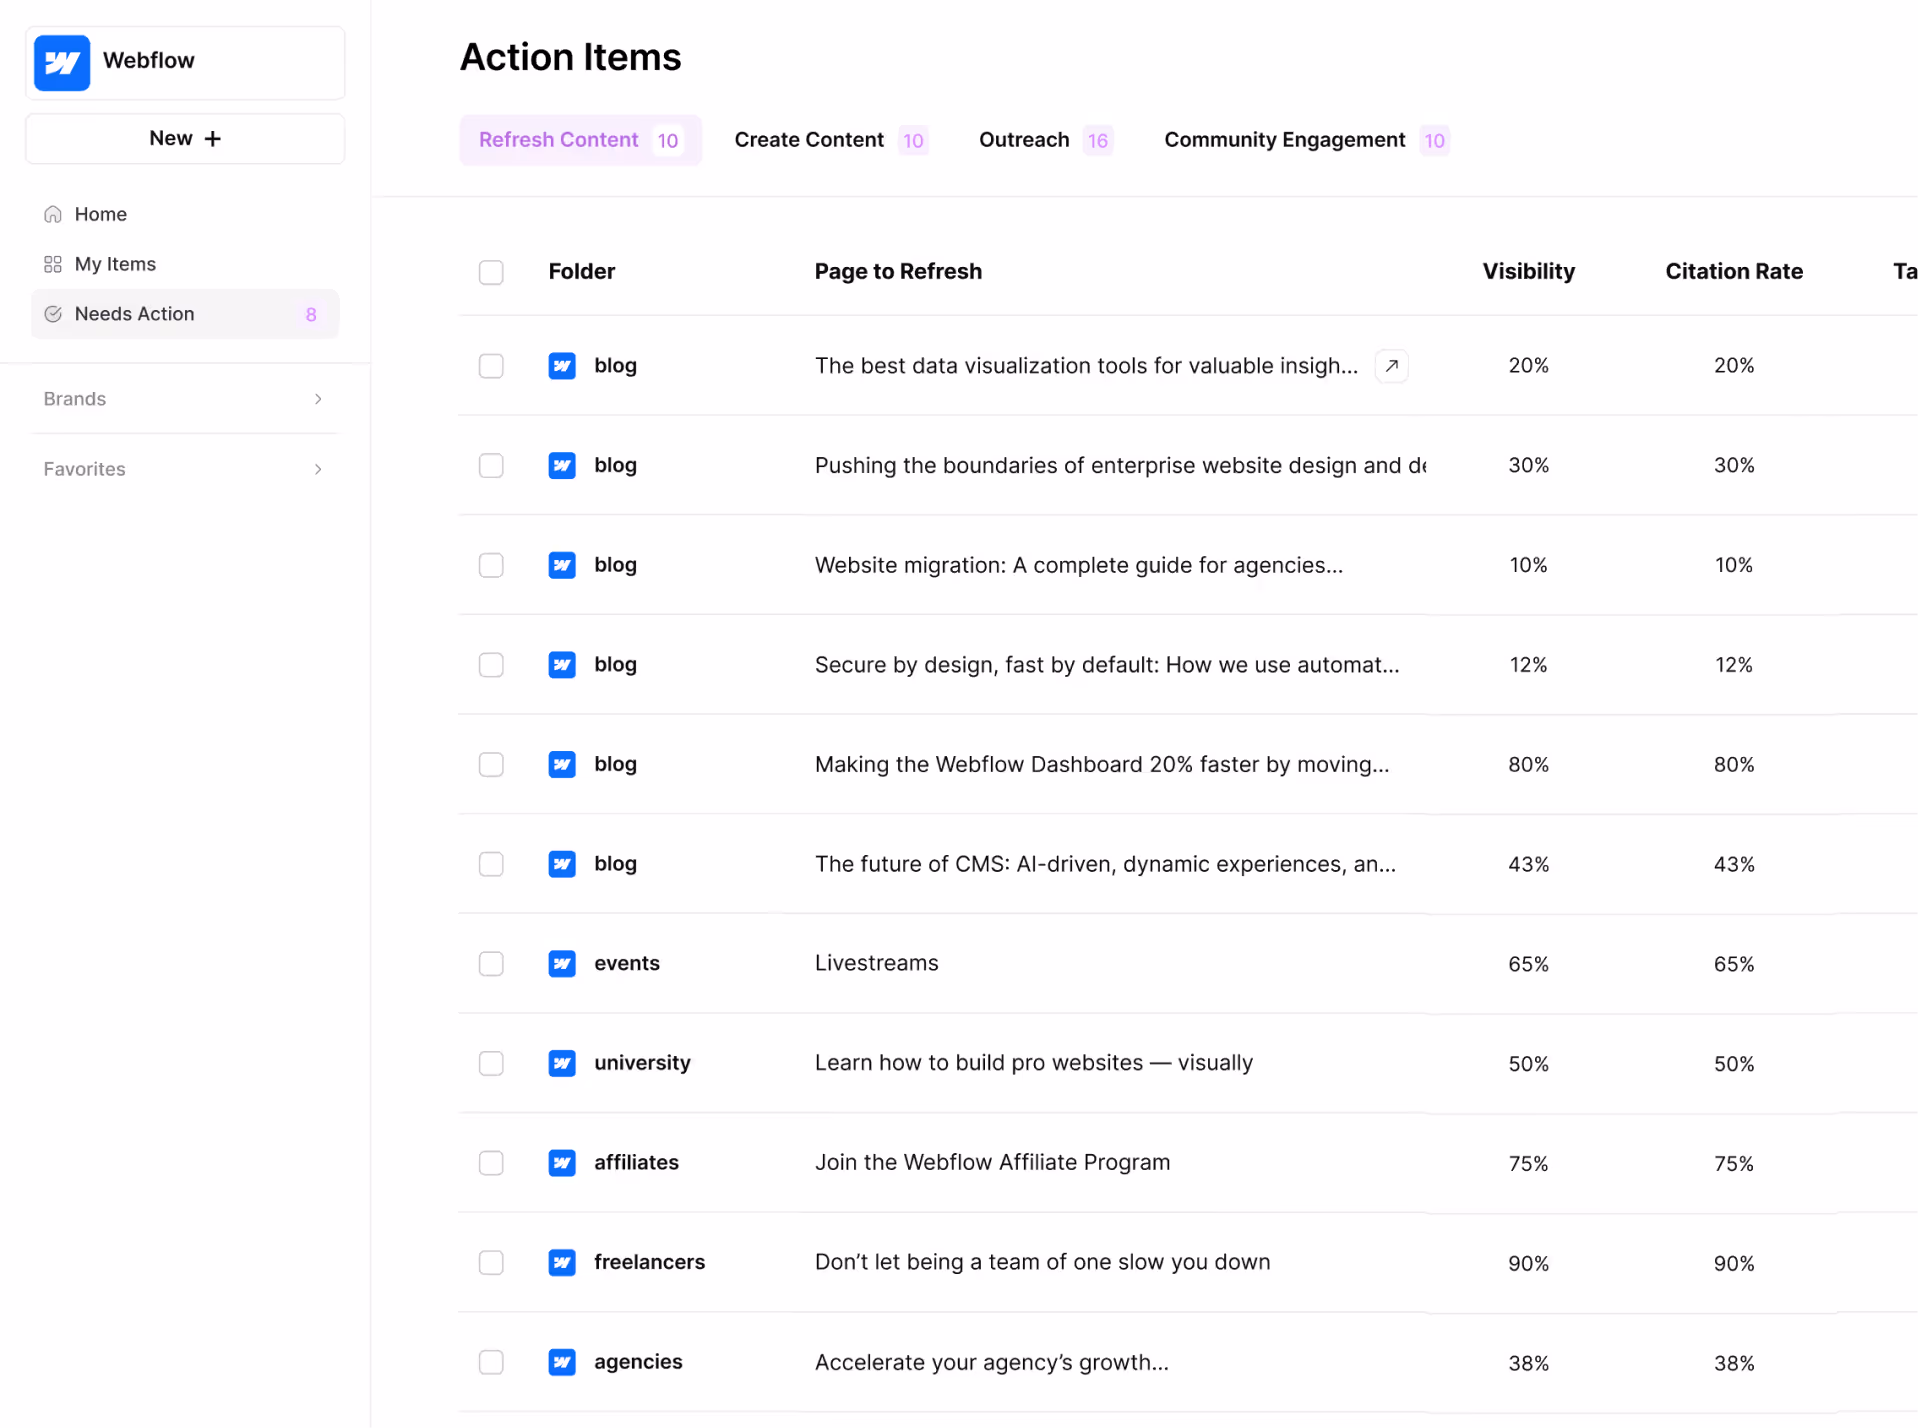Click 'Don't let being a team of one' title
This screenshot has width=1918, height=1428.
pos(1042,1262)
